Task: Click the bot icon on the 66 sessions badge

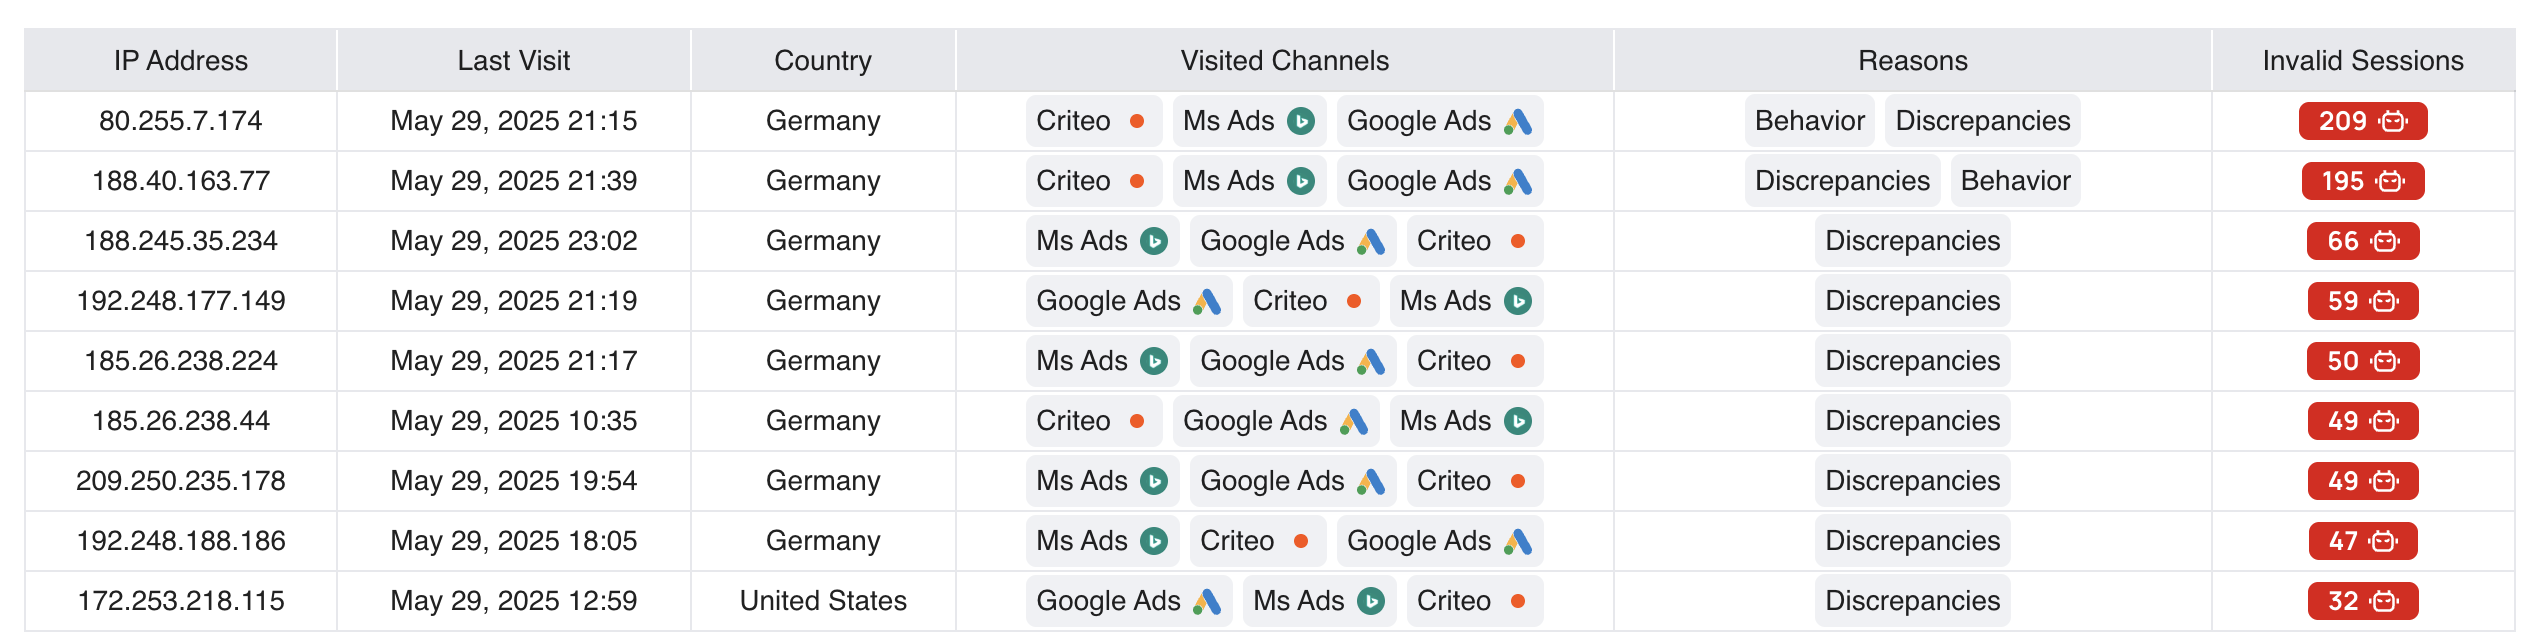Action: click(2386, 241)
